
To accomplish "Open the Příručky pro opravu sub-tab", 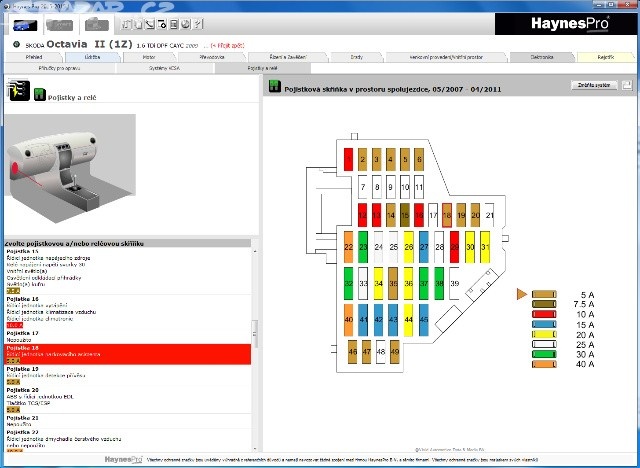I will (60, 68).
